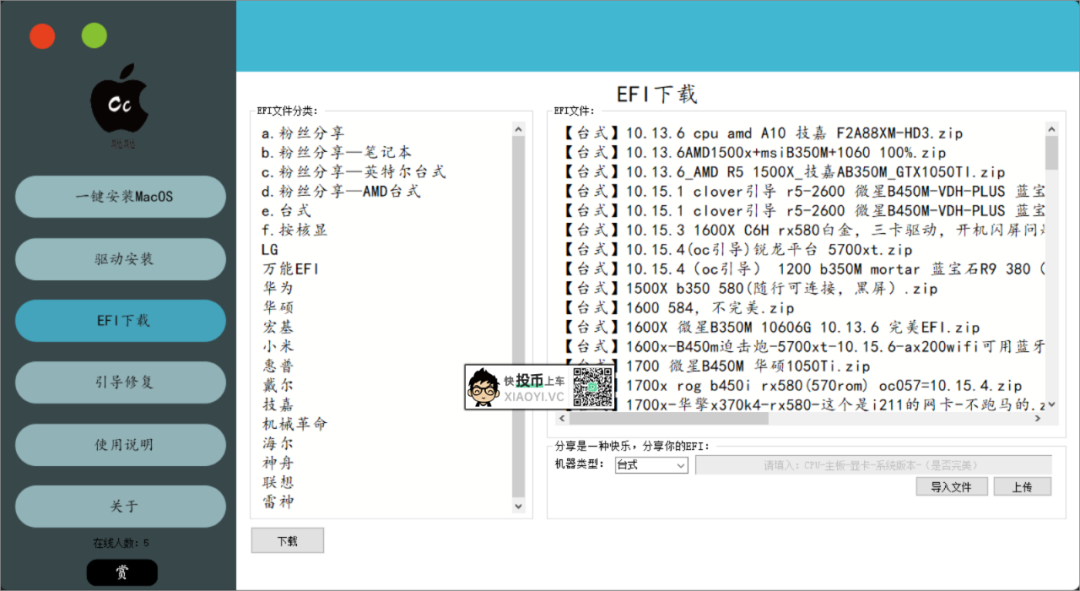
Task: Click the 下载 button
Action: point(287,541)
